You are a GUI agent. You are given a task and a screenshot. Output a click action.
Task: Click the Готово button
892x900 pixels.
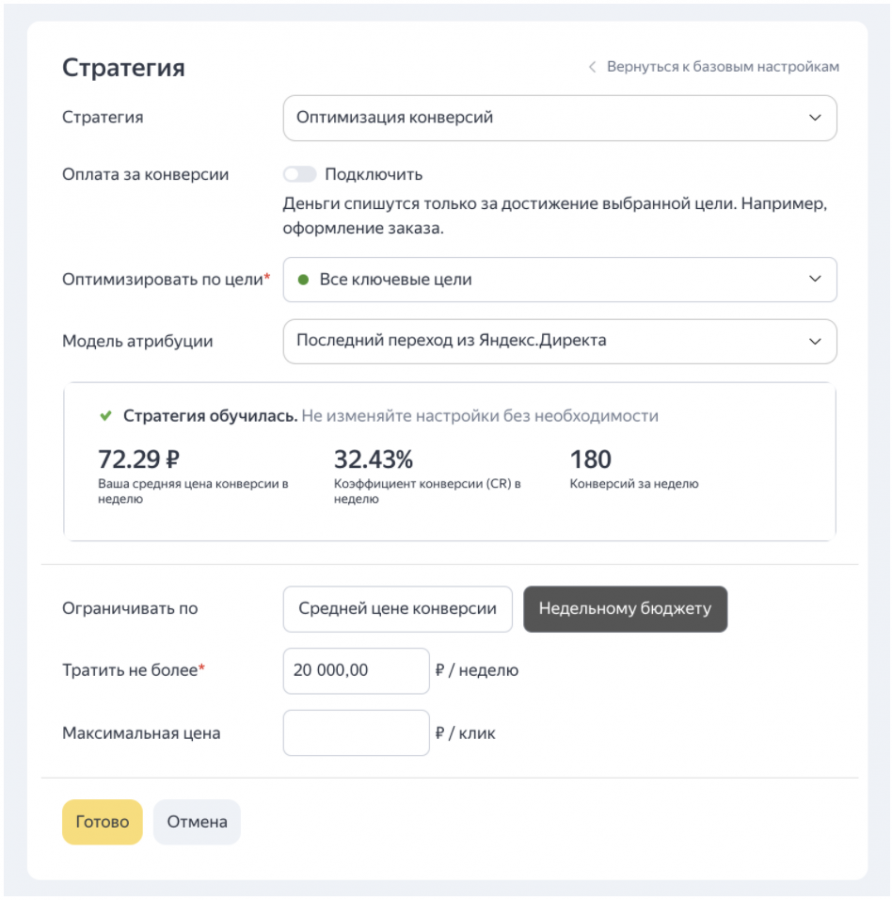point(102,822)
